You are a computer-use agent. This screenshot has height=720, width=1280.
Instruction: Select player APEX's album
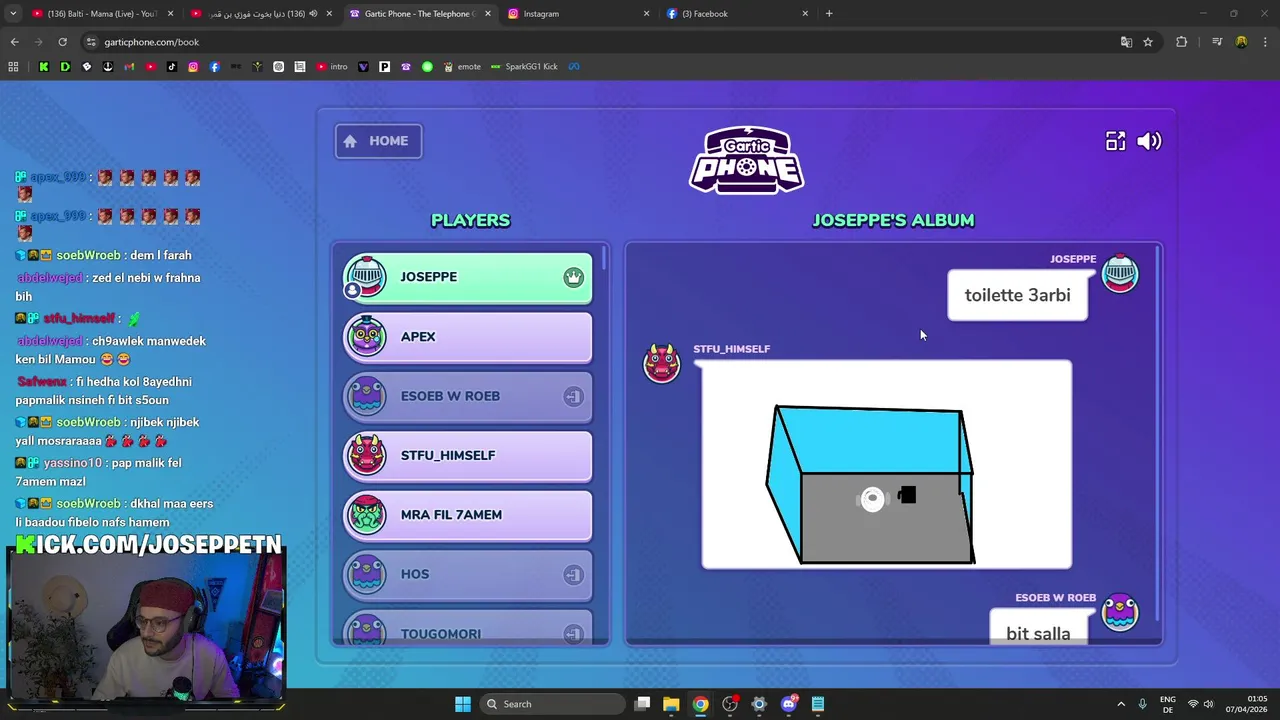tap(468, 336)
